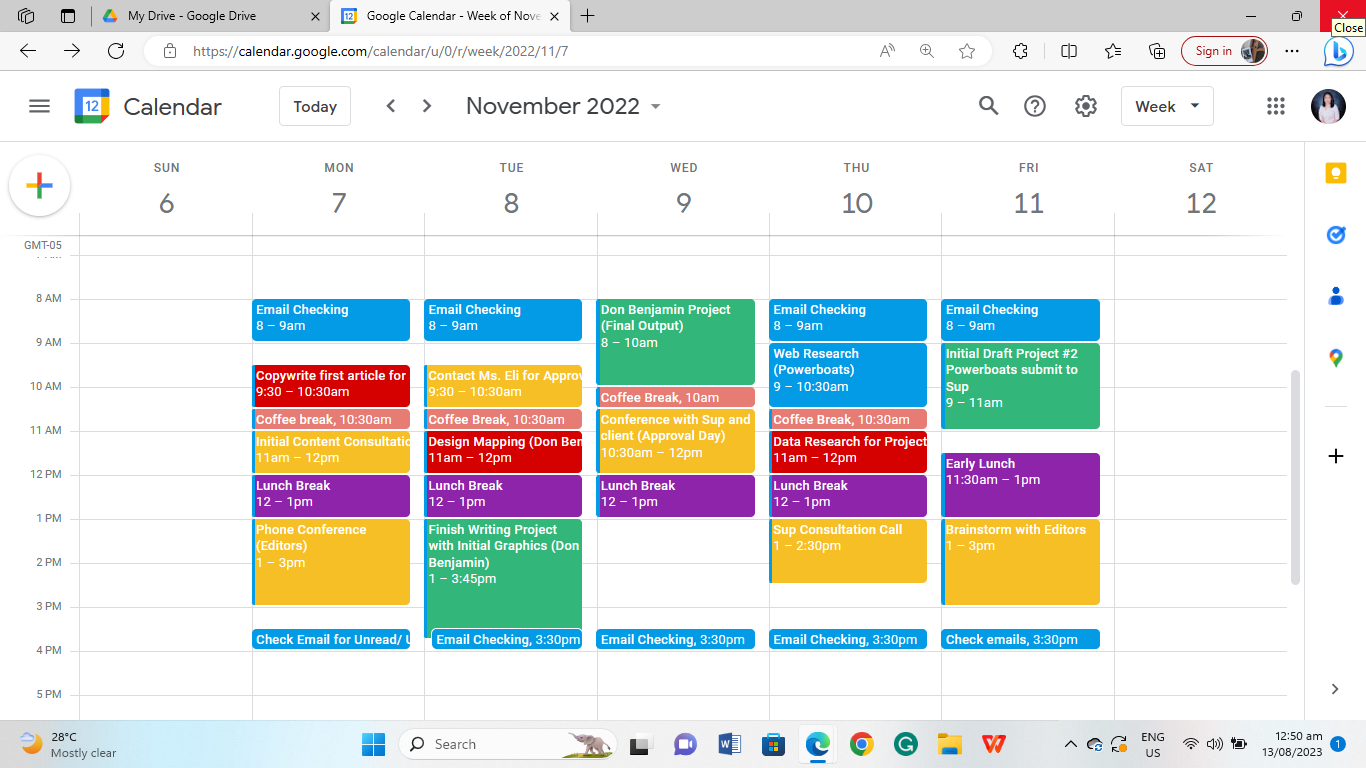Image resolution: width=1366 pixels, height=768 pixels.
Task: Open the Google account profile picture
Action: (x=1328, y=106)
